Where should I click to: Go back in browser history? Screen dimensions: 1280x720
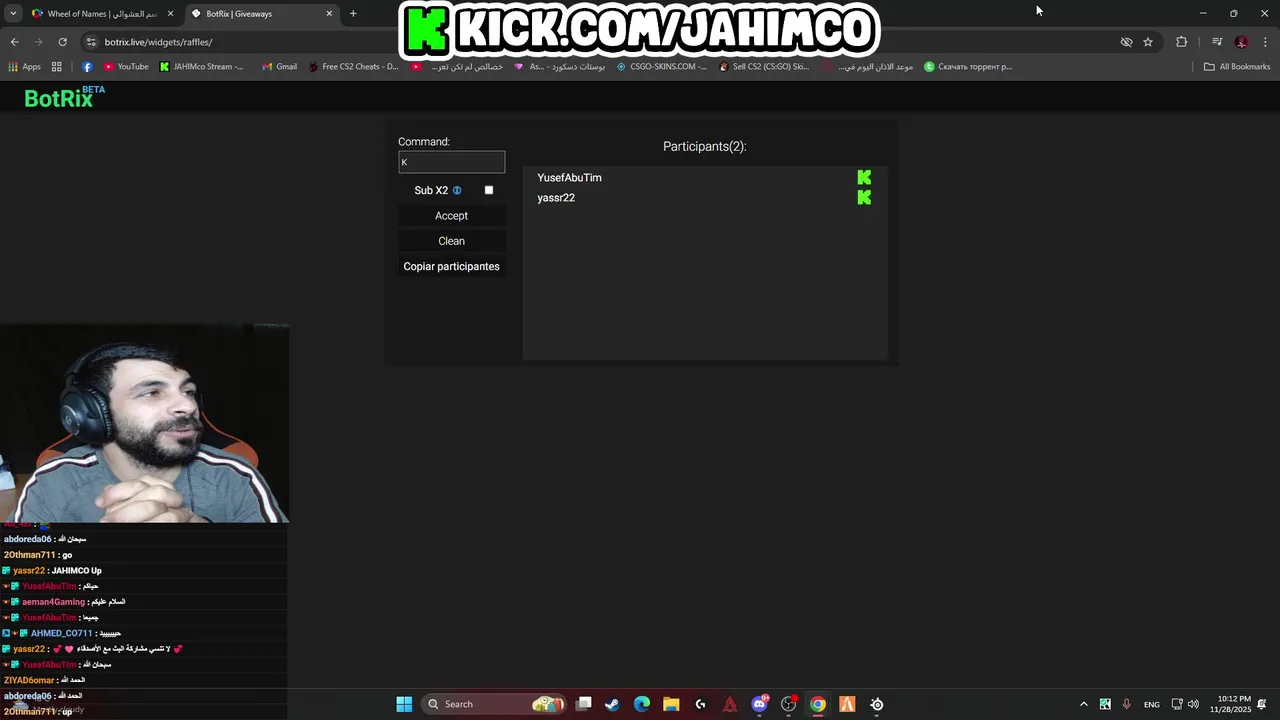tap(14, 42)
